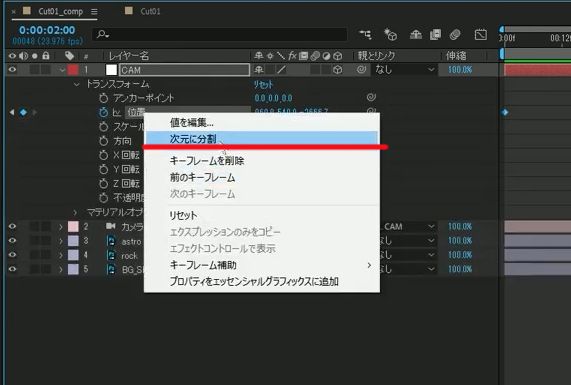The height and width of the screenshot is (385, 571).
Task: Open the Cut01_comp panel menu icon
Action: tap(94, 12)
